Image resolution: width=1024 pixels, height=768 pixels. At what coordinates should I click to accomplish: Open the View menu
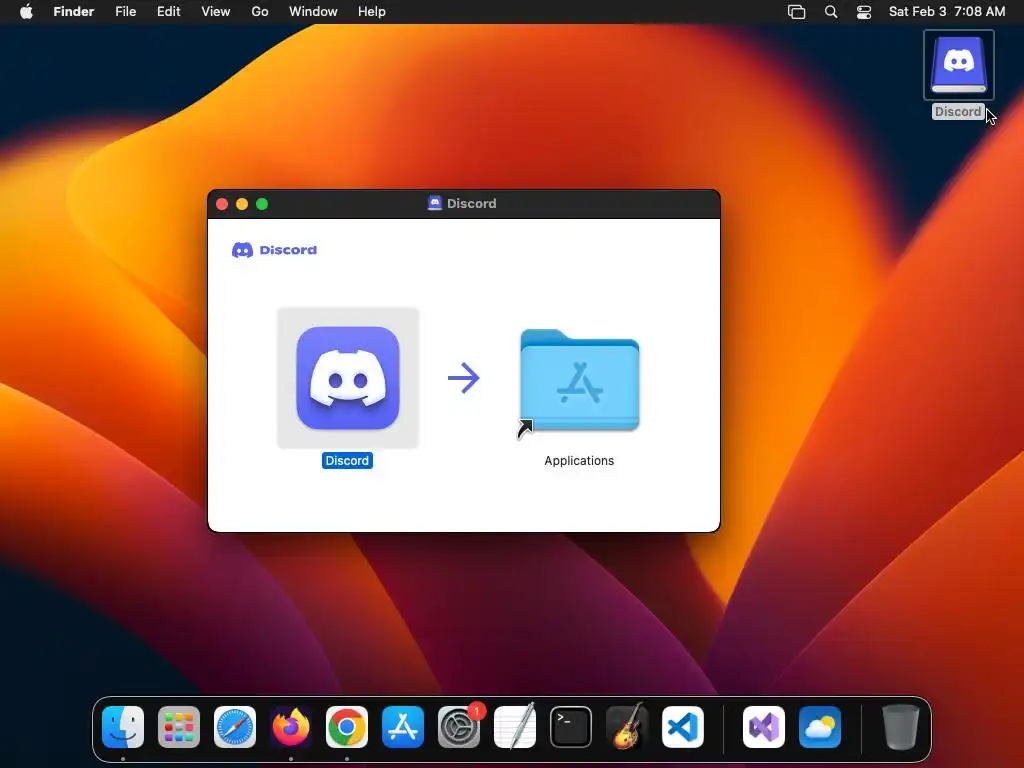coord(216,12)
